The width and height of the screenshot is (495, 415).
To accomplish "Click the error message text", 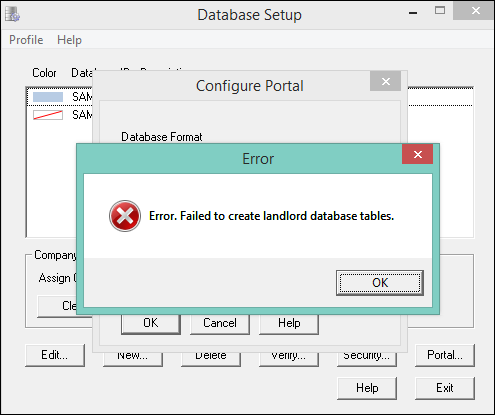I will pos(271,216).
